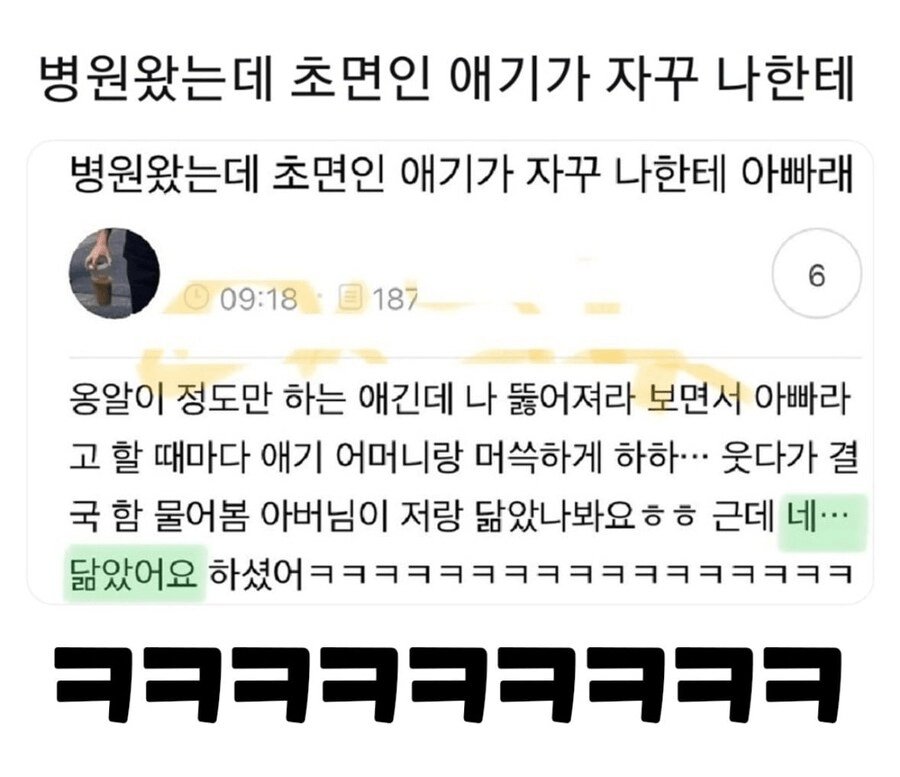
Task: Select the 09:18 post timestamp
Action: click(259, 299)
